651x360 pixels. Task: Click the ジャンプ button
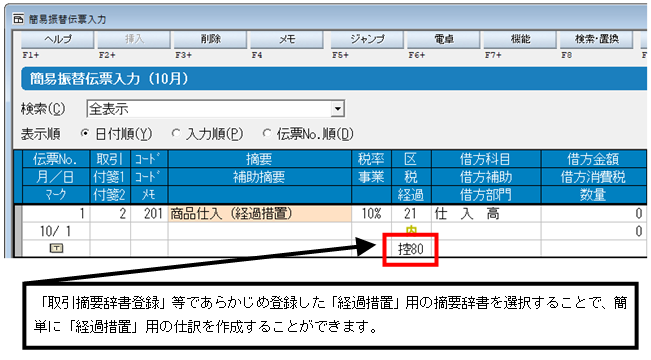tap(367, 39)
